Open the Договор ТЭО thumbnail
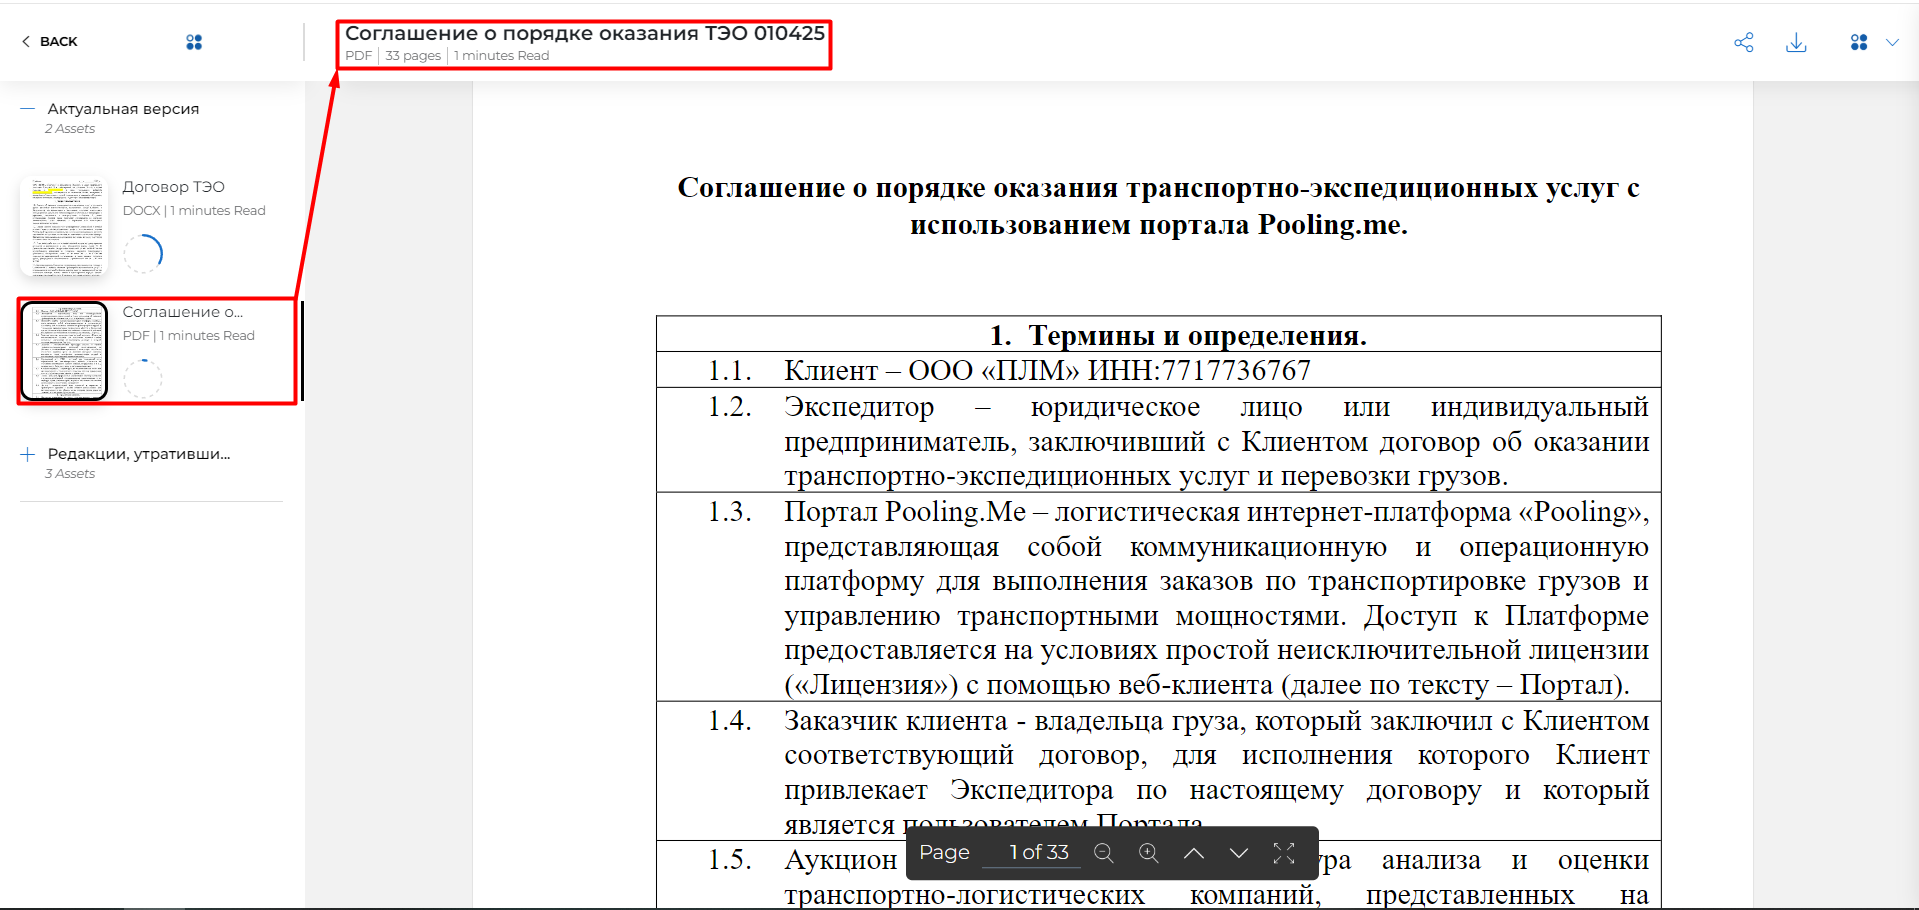The height and width of the screenshot is (910, 1919). click(63, 226)
